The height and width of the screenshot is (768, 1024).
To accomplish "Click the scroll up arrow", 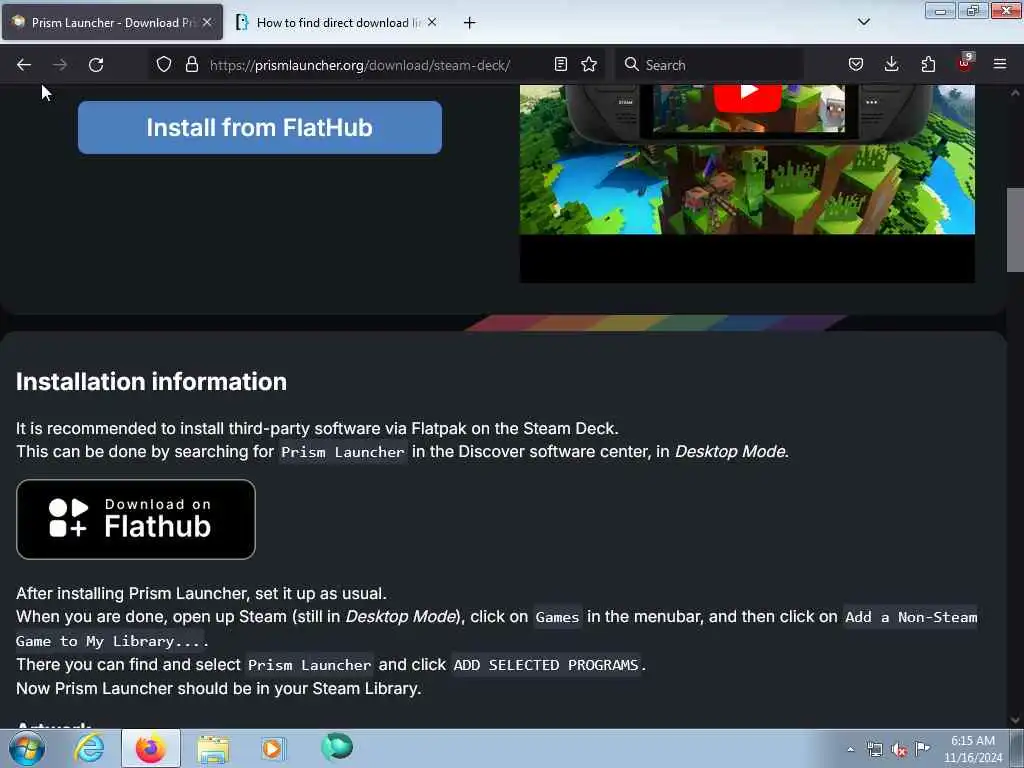I will pyautogui.click(x=1015, y=93).
